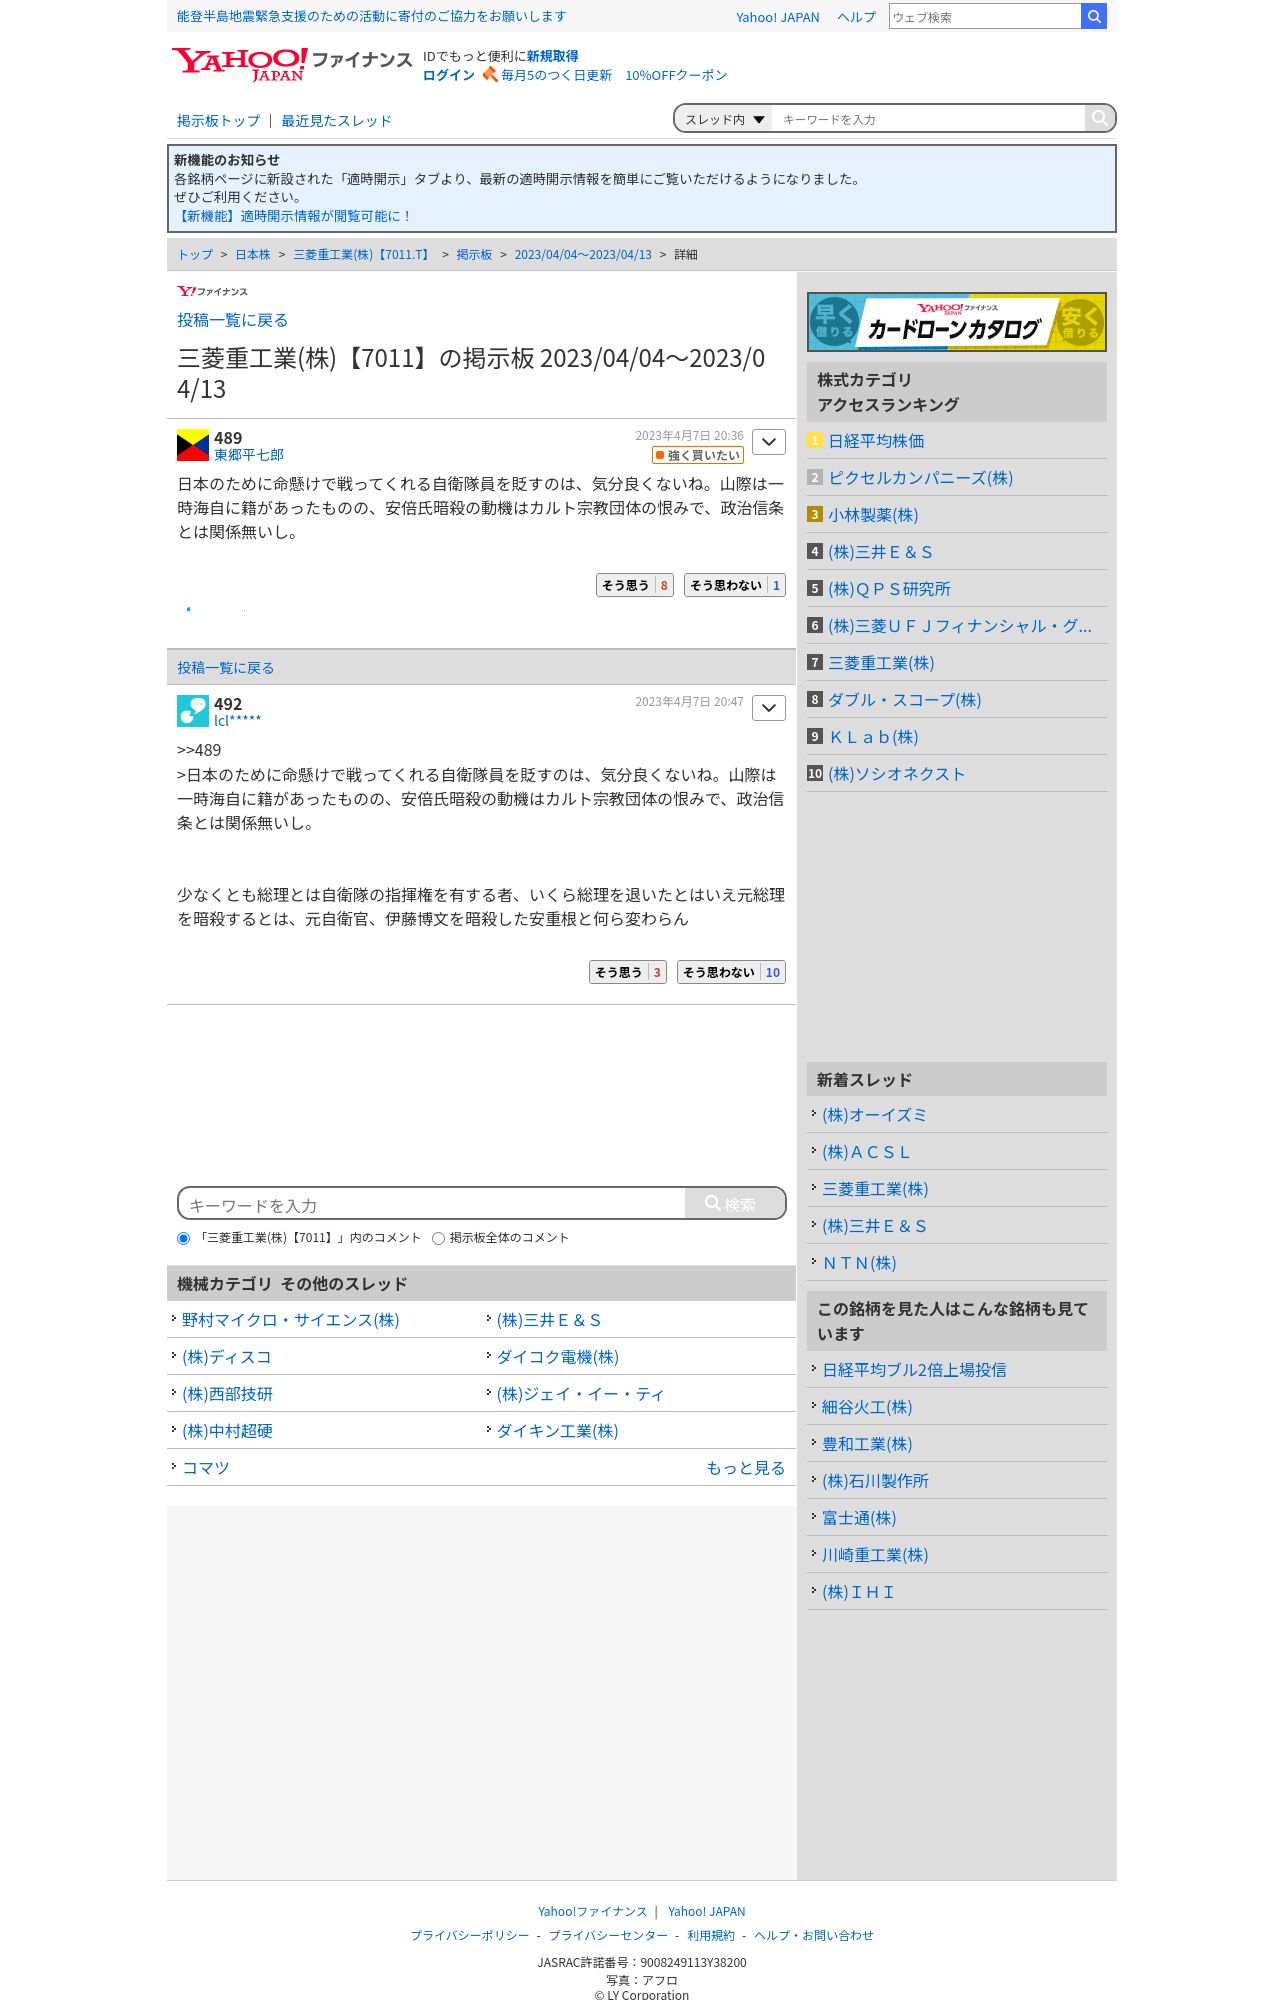1284x2000 pixels.
Task: Click the ヘルプ link in header
Action: click(856, 17)
